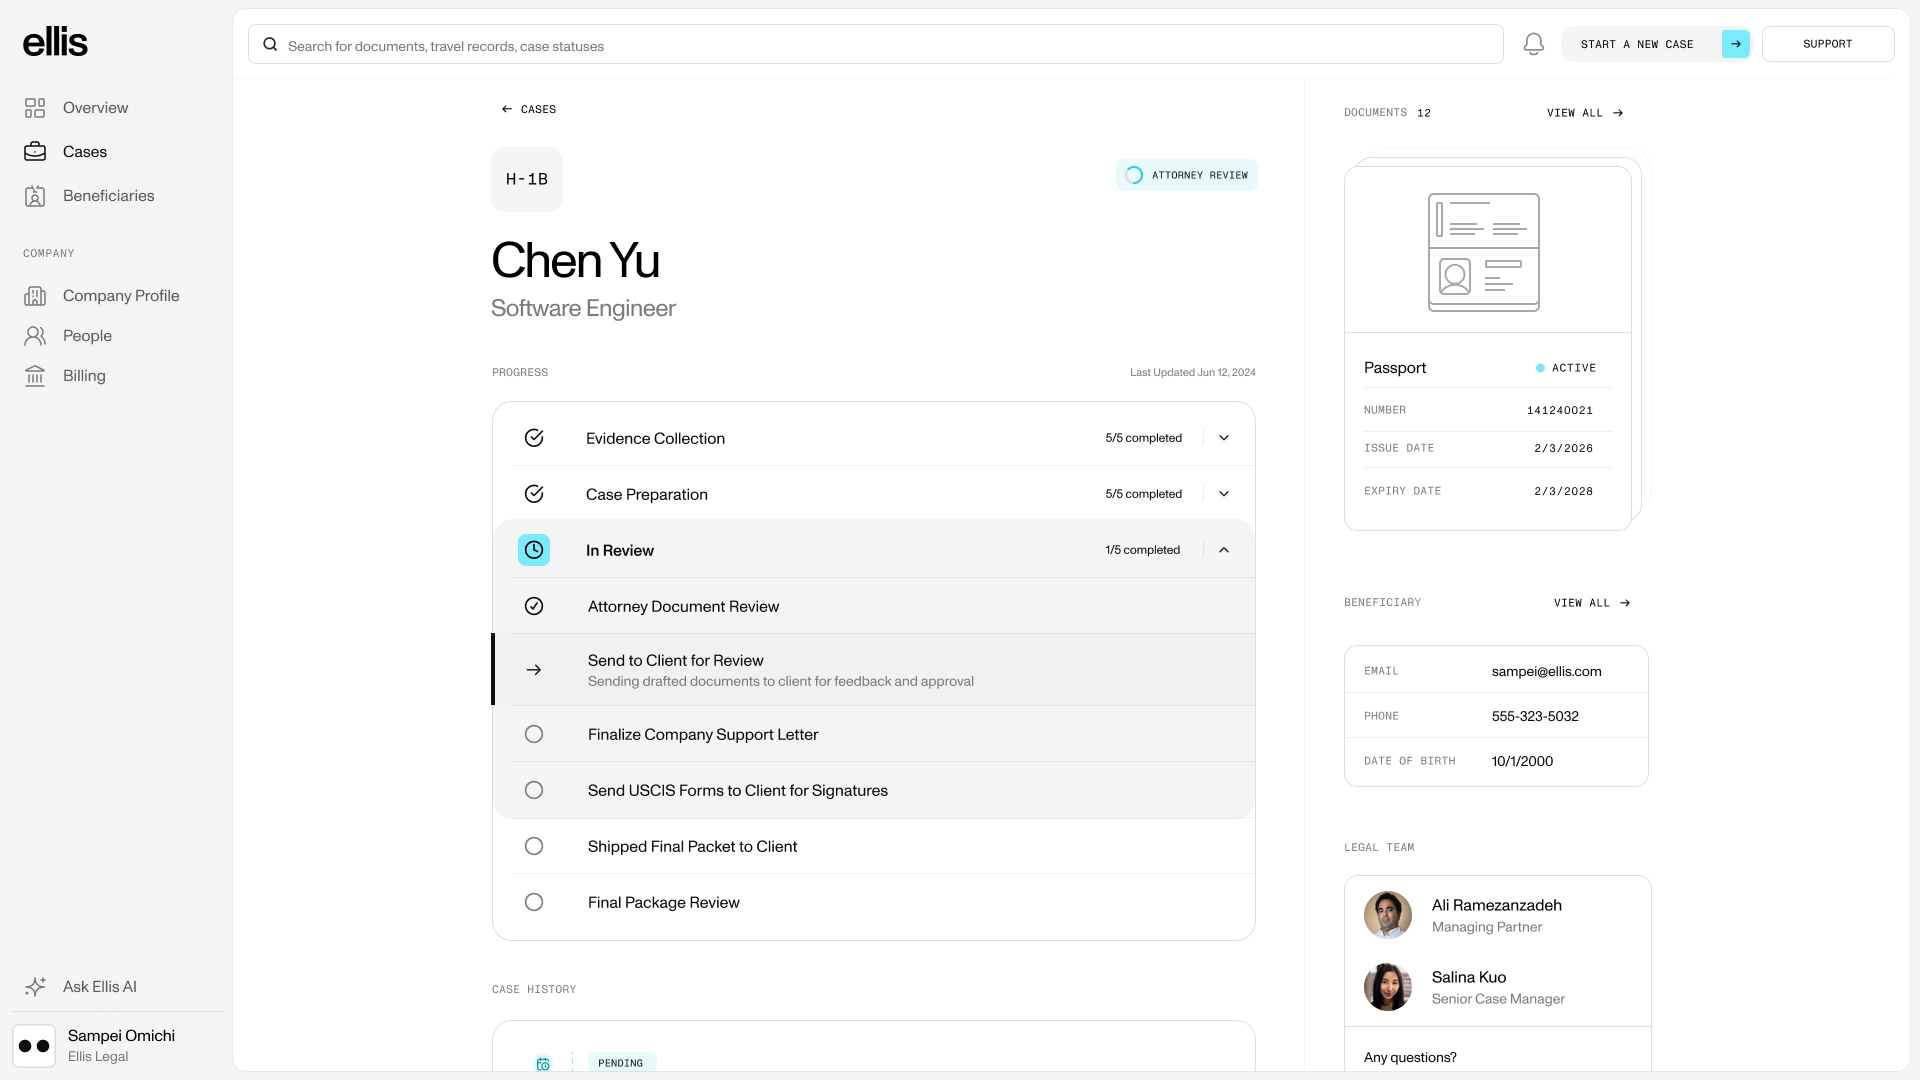The height and width of the screenshot is (1080, 1920).
Task: Open the People menu item
Action: point(87,336)
